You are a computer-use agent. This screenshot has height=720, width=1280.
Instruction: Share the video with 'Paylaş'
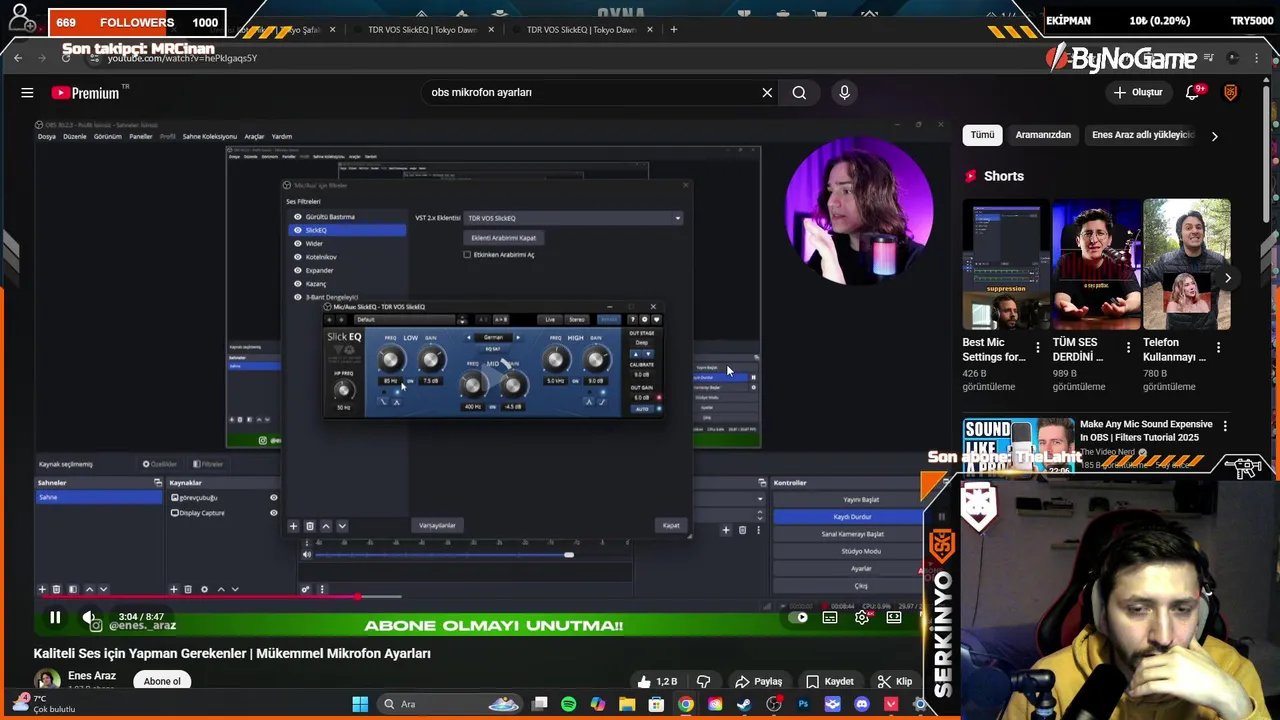tap(758, 681)
